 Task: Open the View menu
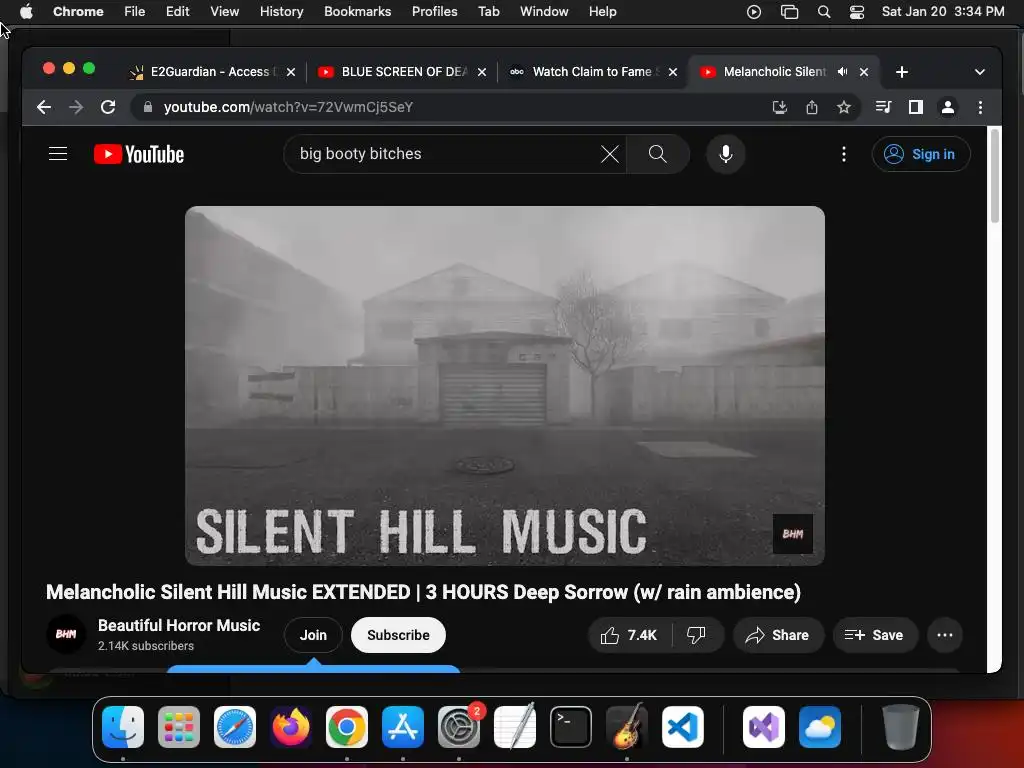click(x=224, y=12)
